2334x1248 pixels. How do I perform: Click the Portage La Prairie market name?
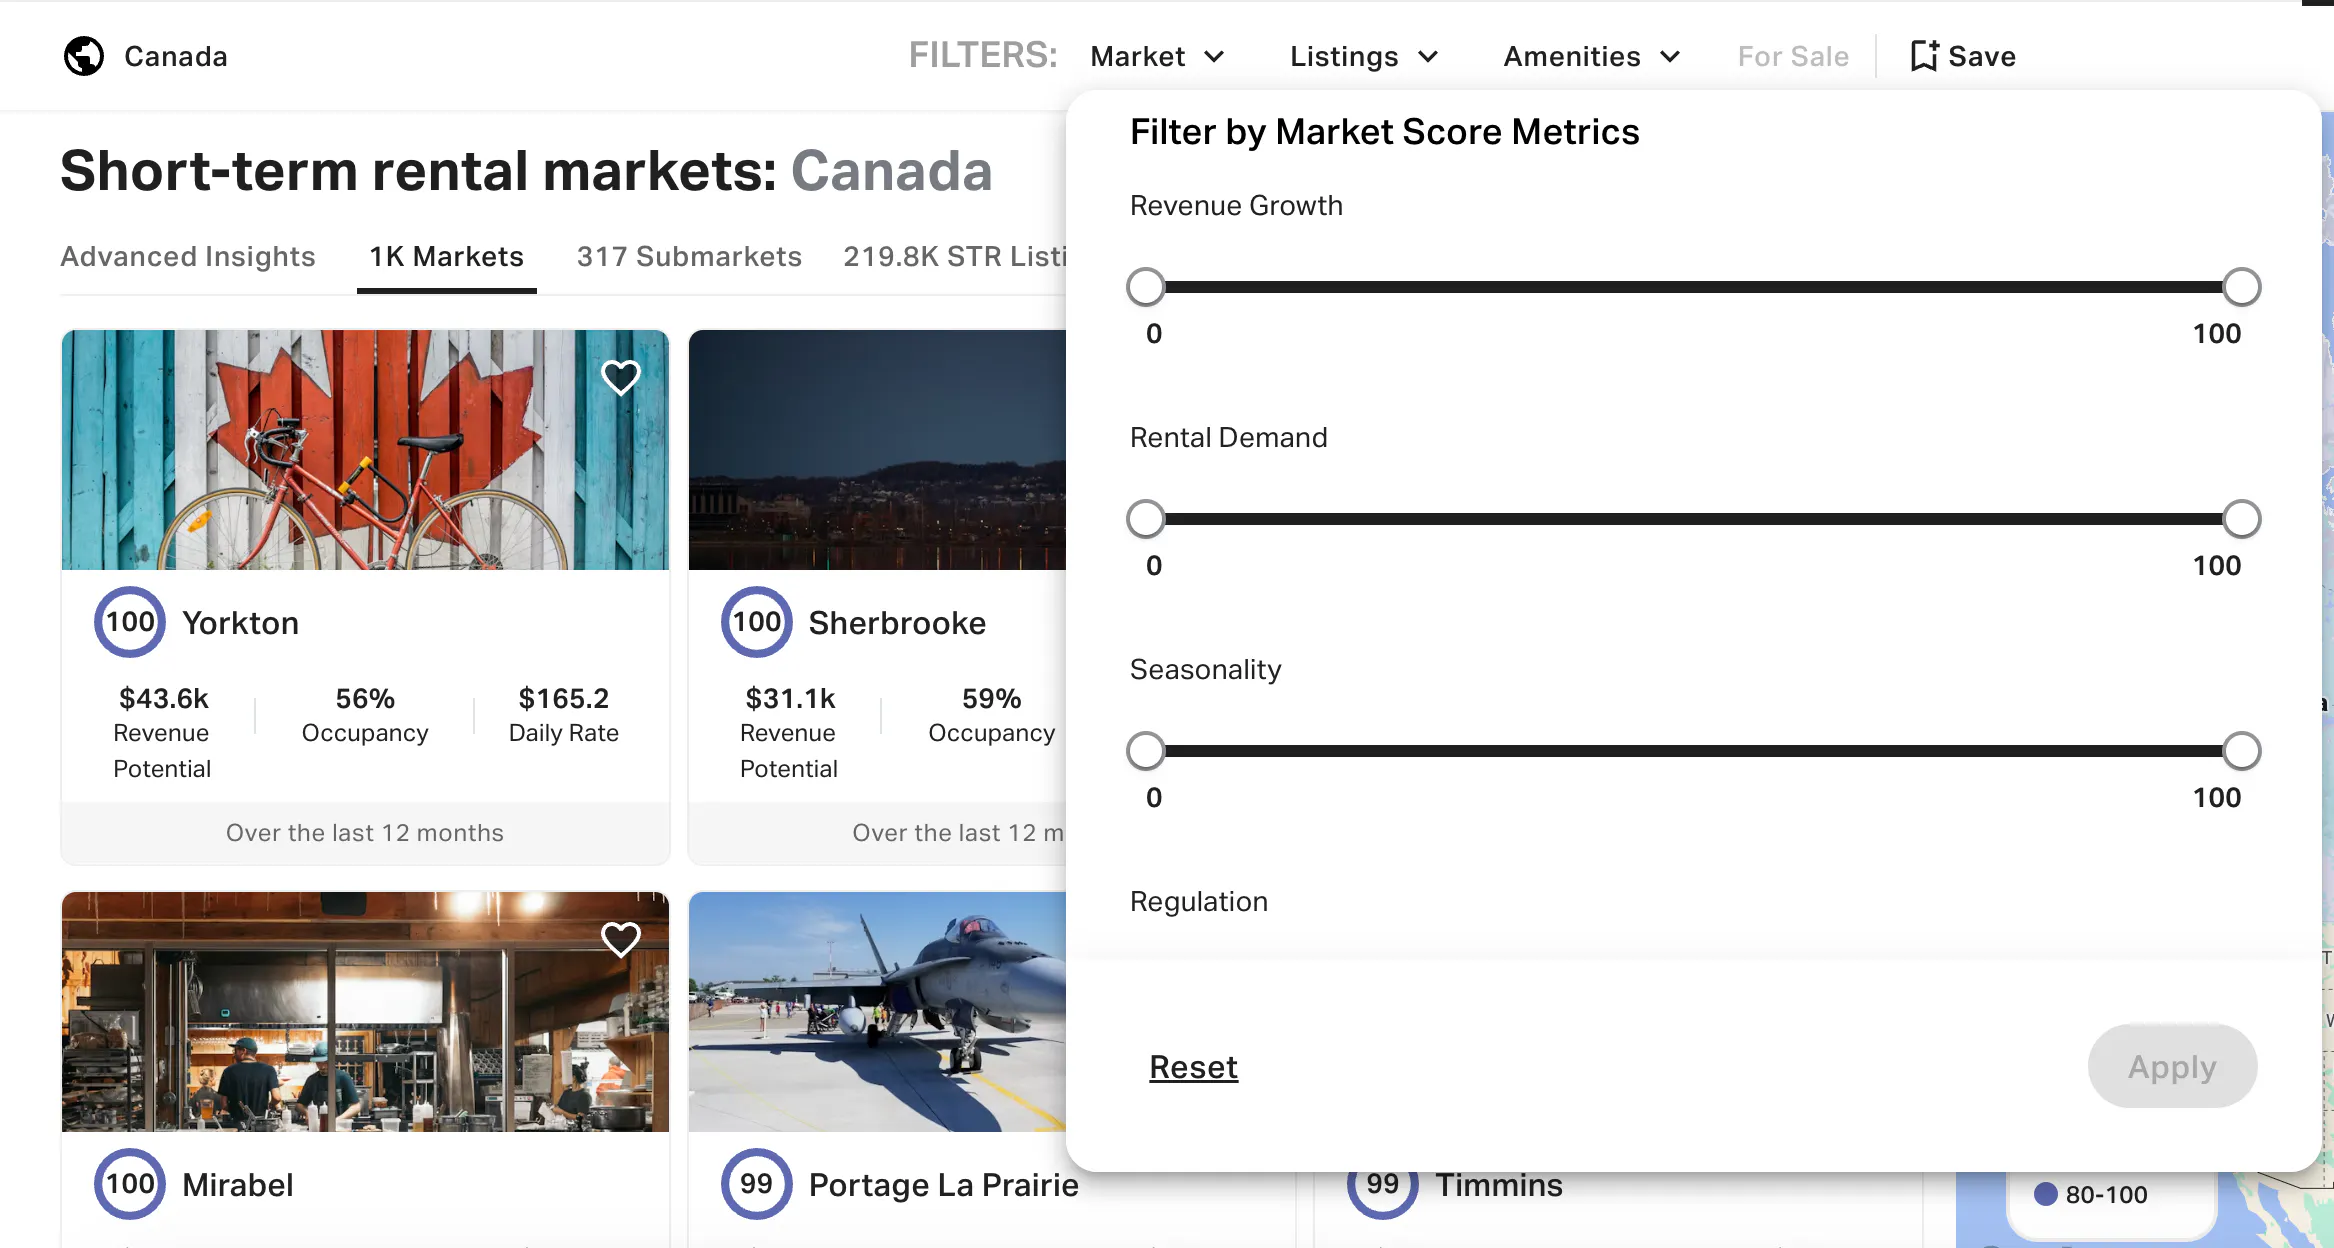point(943,1185)
